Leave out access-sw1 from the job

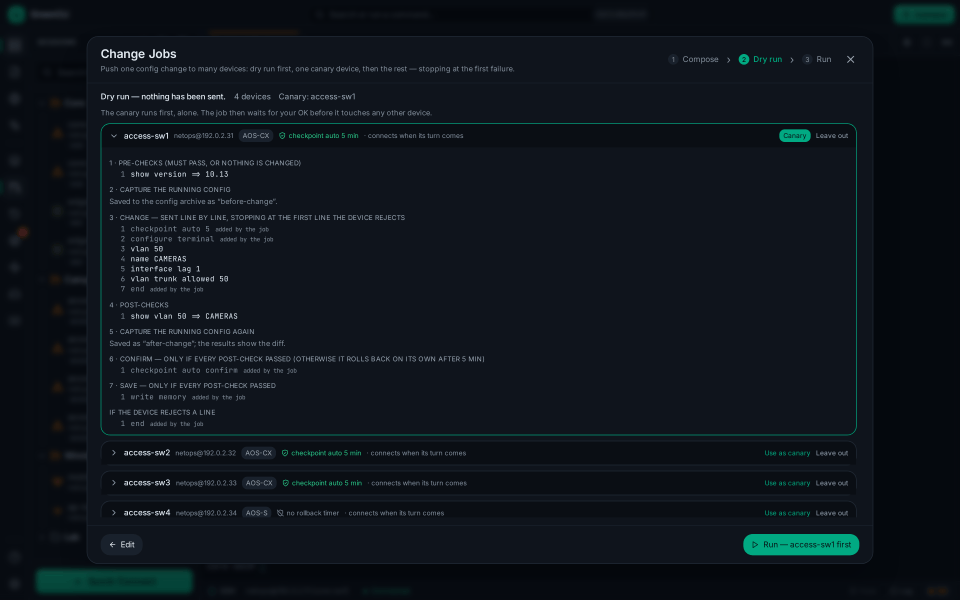(831, 136)
